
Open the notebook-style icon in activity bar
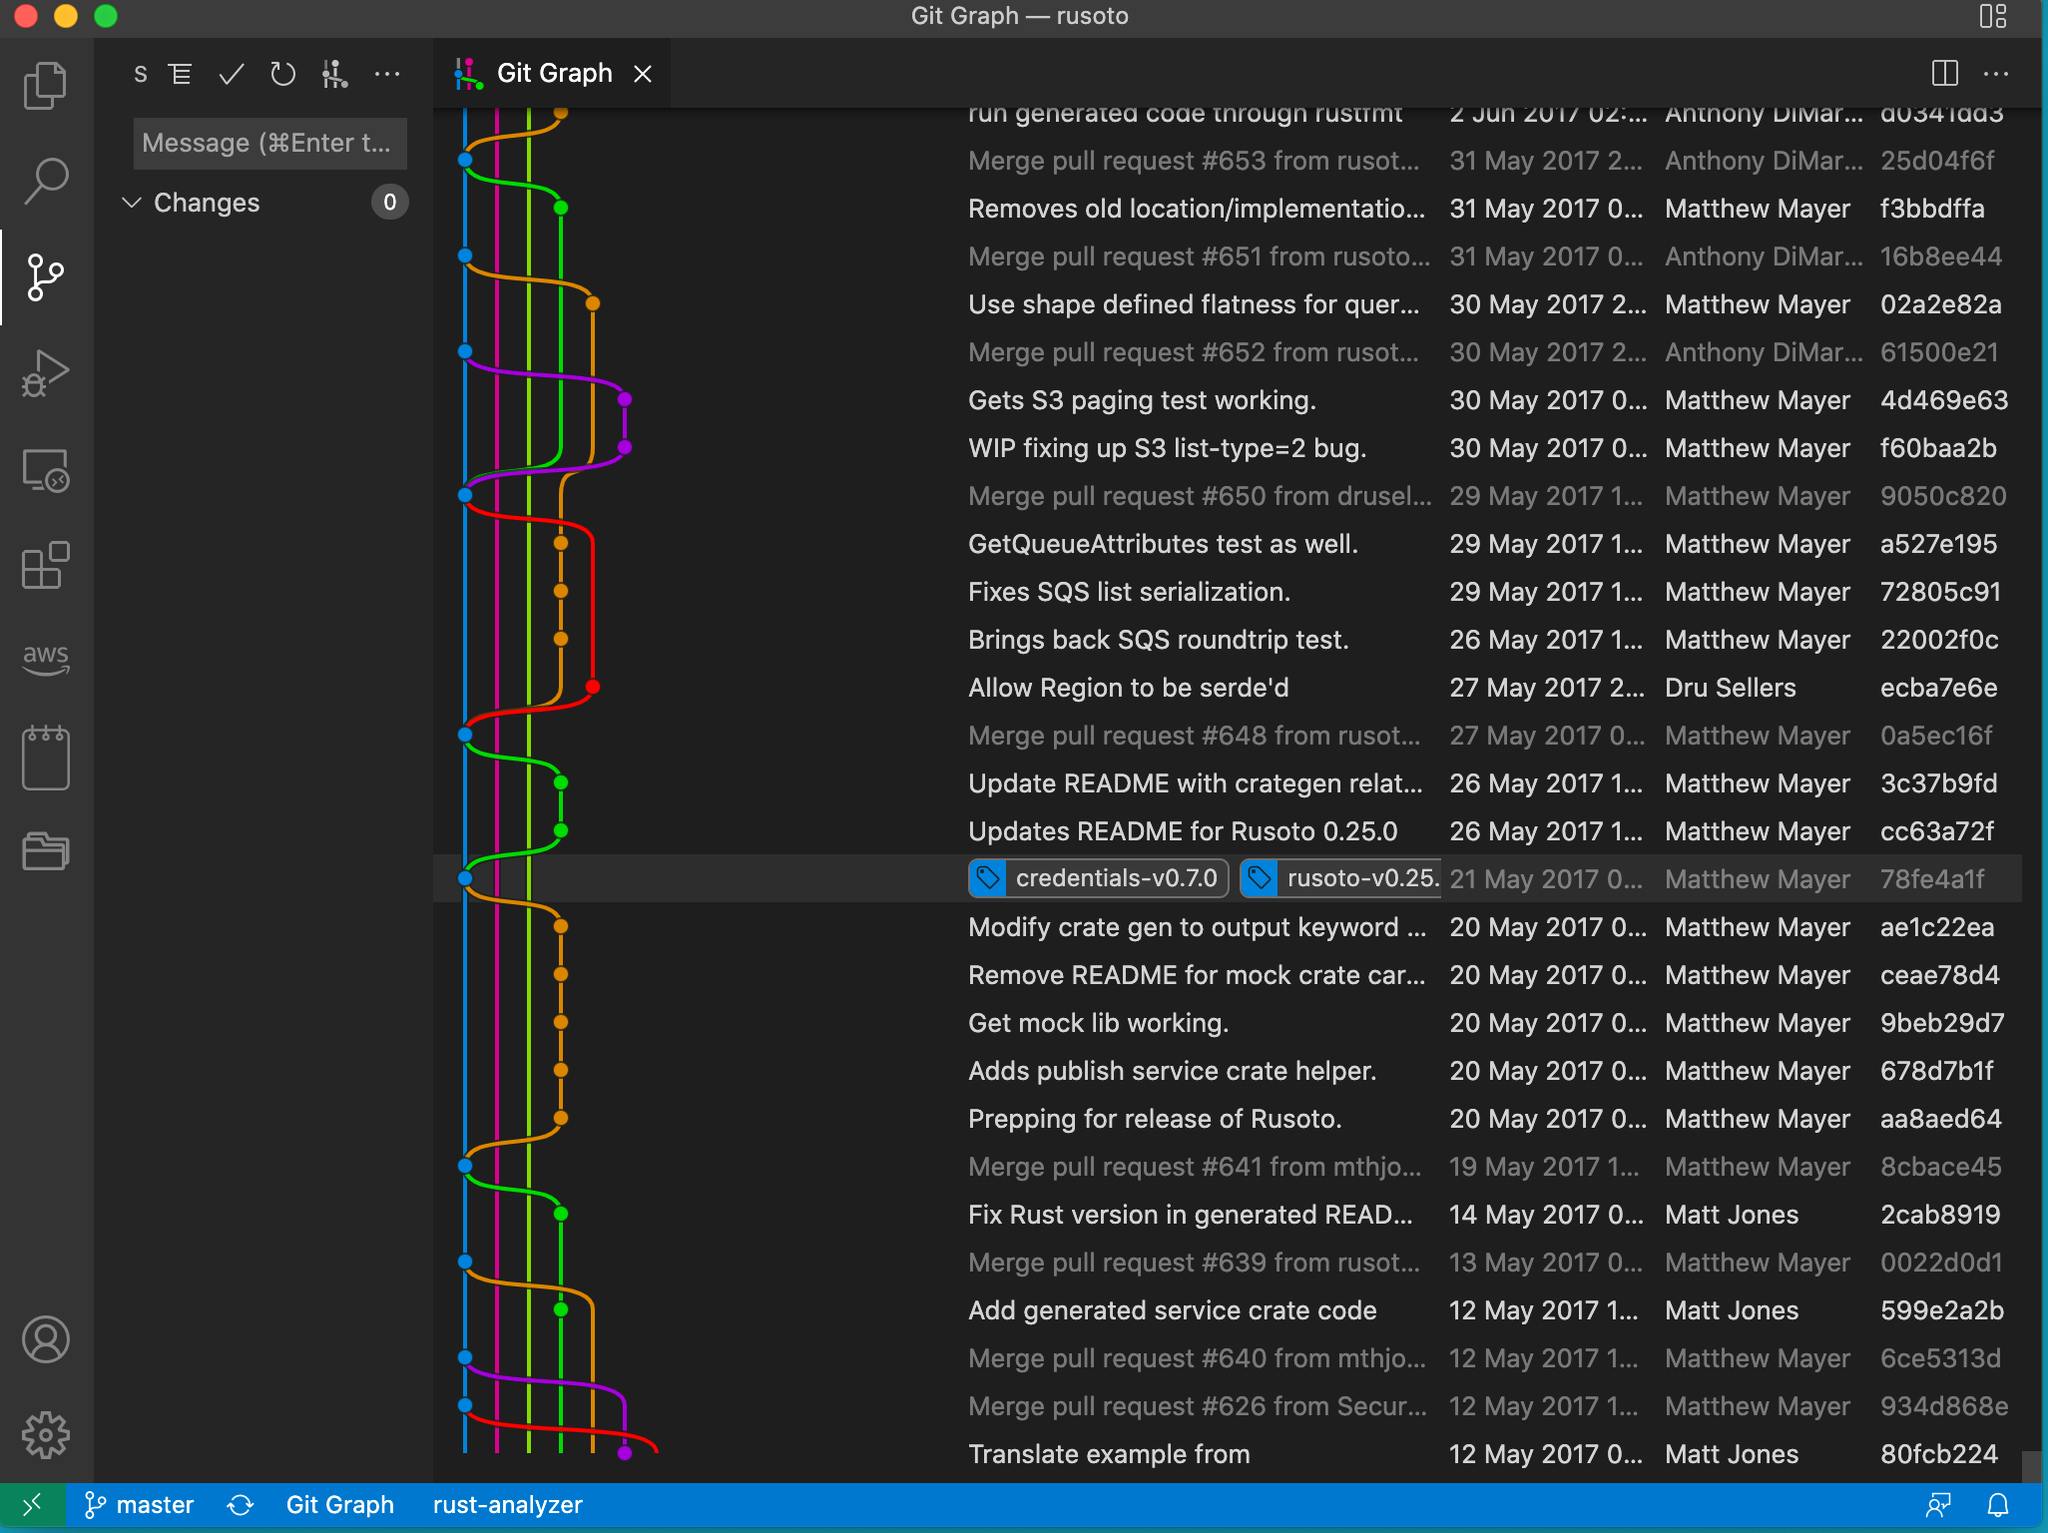46,757
